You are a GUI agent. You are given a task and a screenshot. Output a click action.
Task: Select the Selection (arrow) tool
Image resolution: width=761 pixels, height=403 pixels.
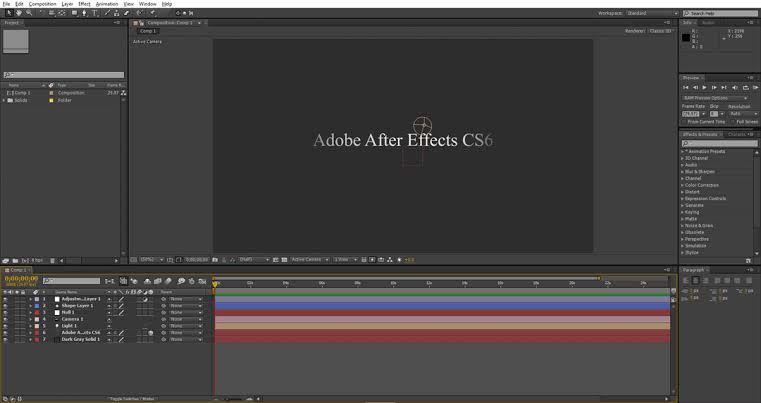[x=9, y=13]
